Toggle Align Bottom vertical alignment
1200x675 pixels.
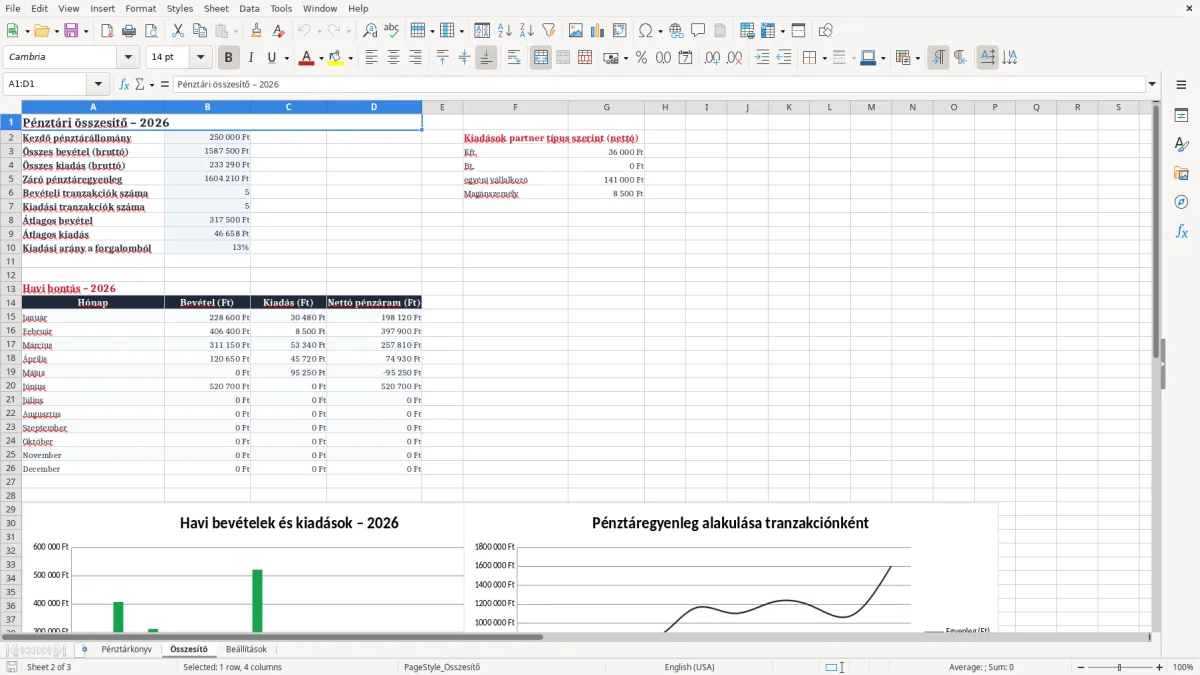486,58
